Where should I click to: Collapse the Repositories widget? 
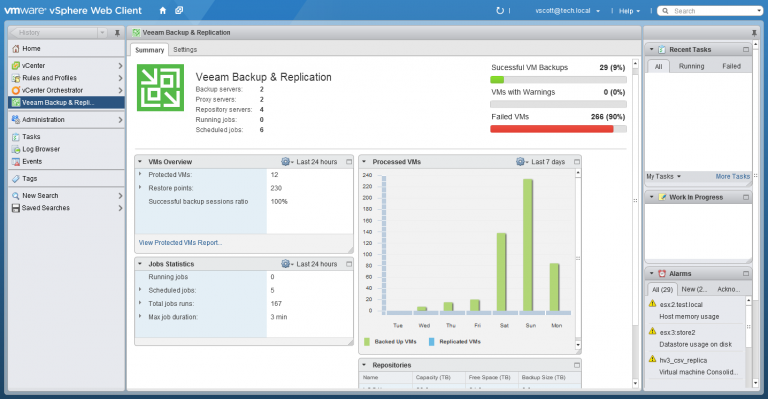click(x=364, y=365)
